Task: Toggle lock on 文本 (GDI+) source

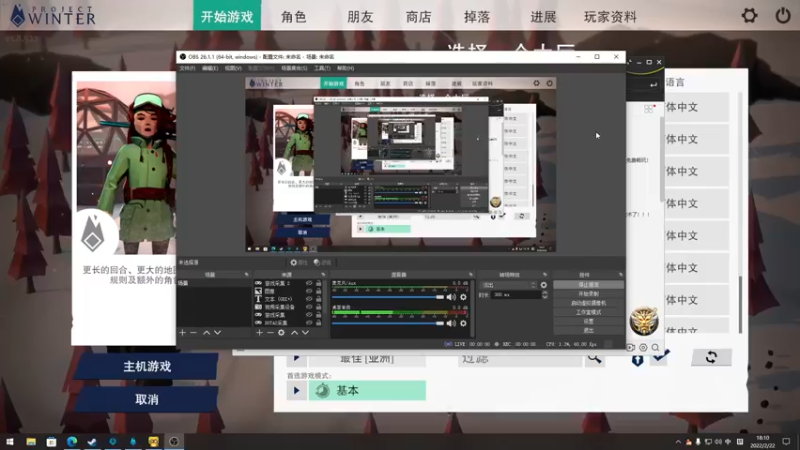Action: pos(319,299)
